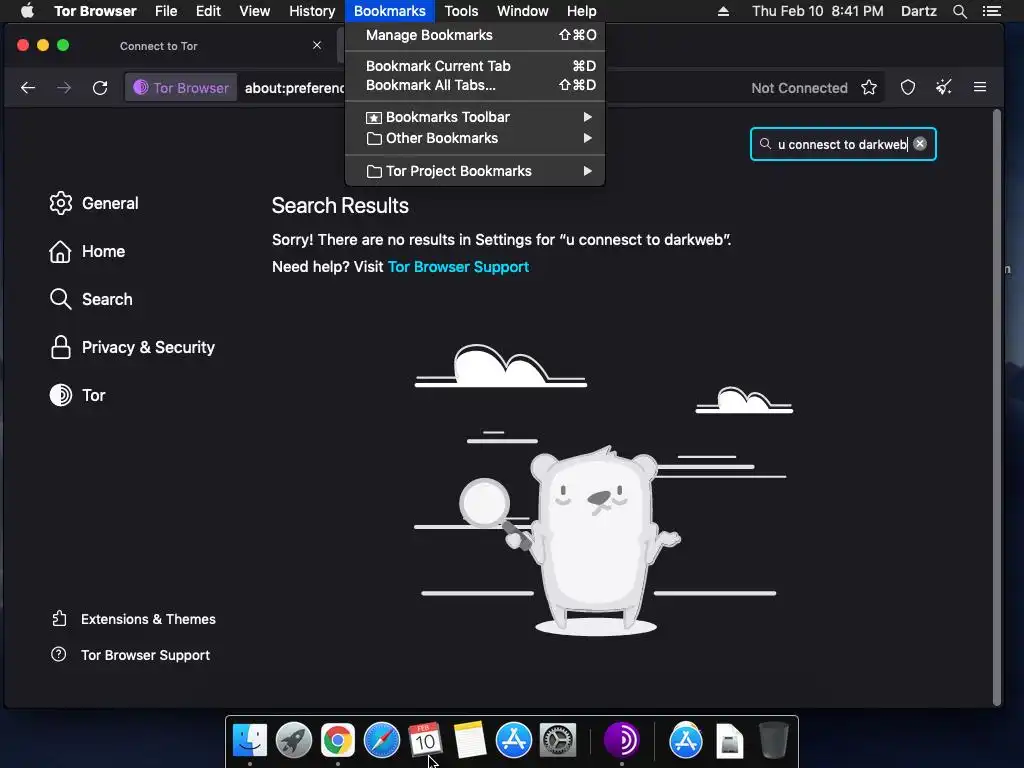Screen dimensions: 1024x768
Task: Open the History menu
Action: tap(312, 11)
